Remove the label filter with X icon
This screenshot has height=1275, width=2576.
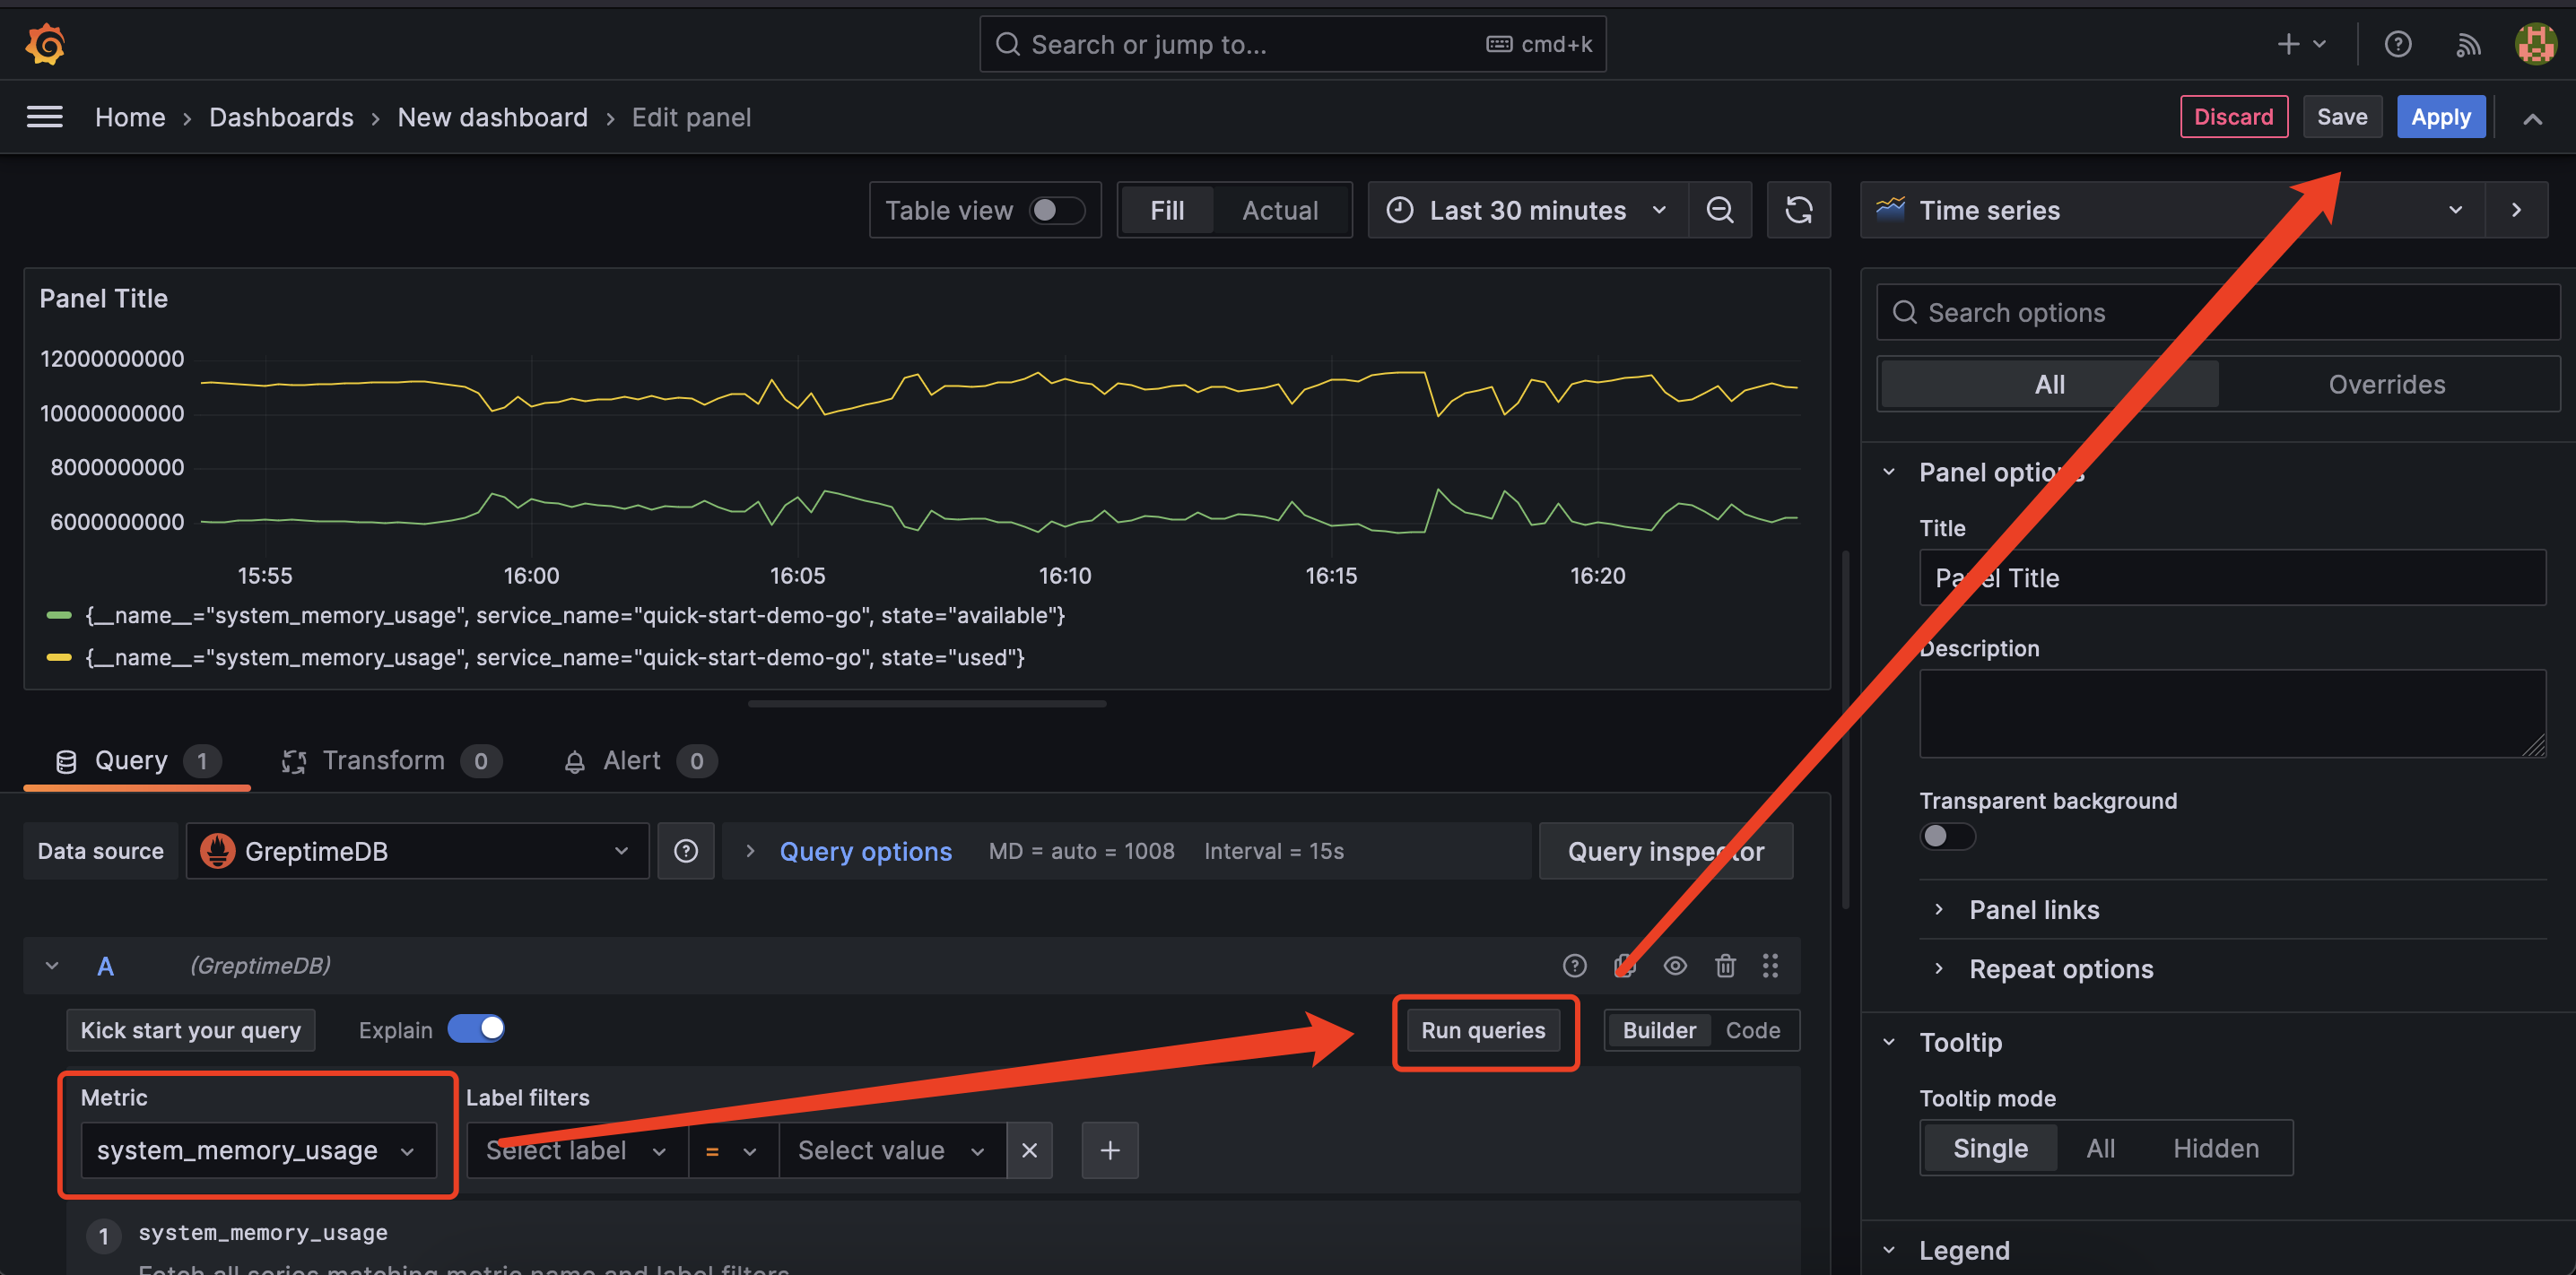[1029, 1150]
